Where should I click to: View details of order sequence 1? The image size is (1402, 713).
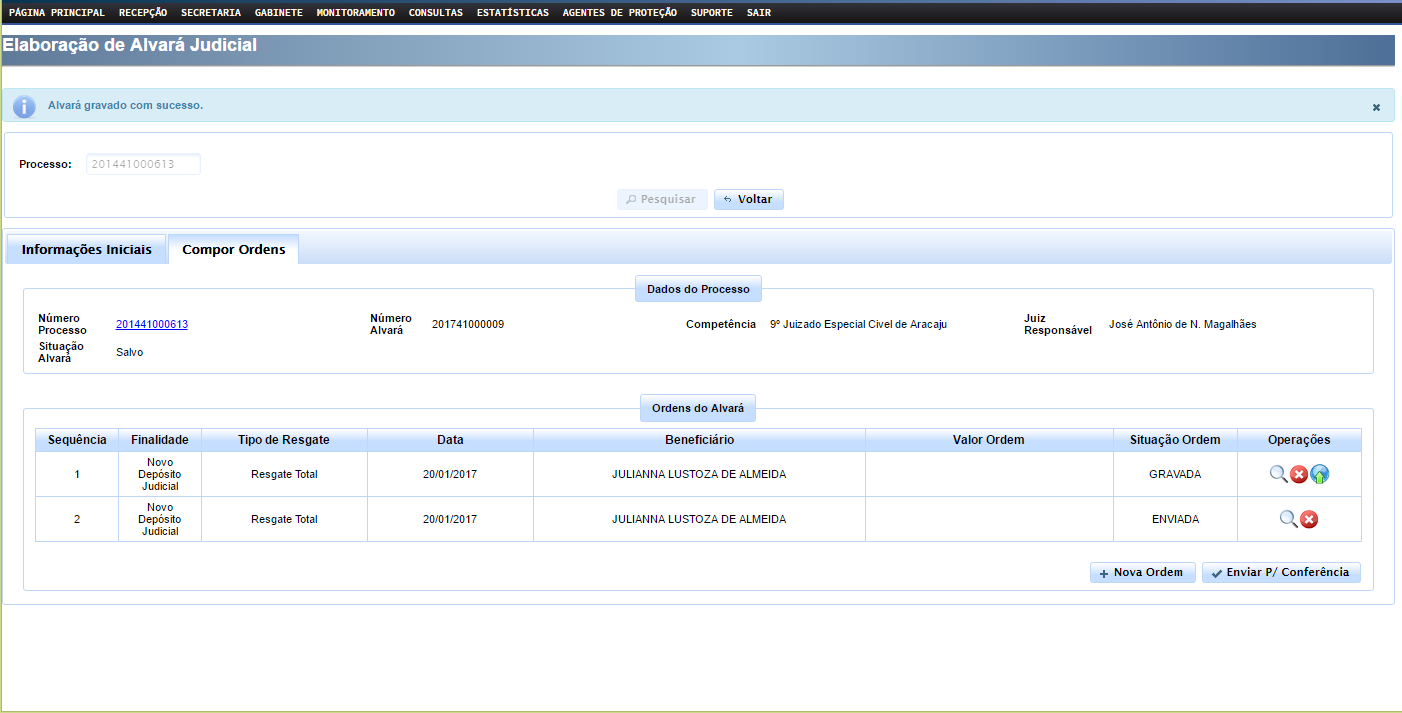tap(1278, 474)
